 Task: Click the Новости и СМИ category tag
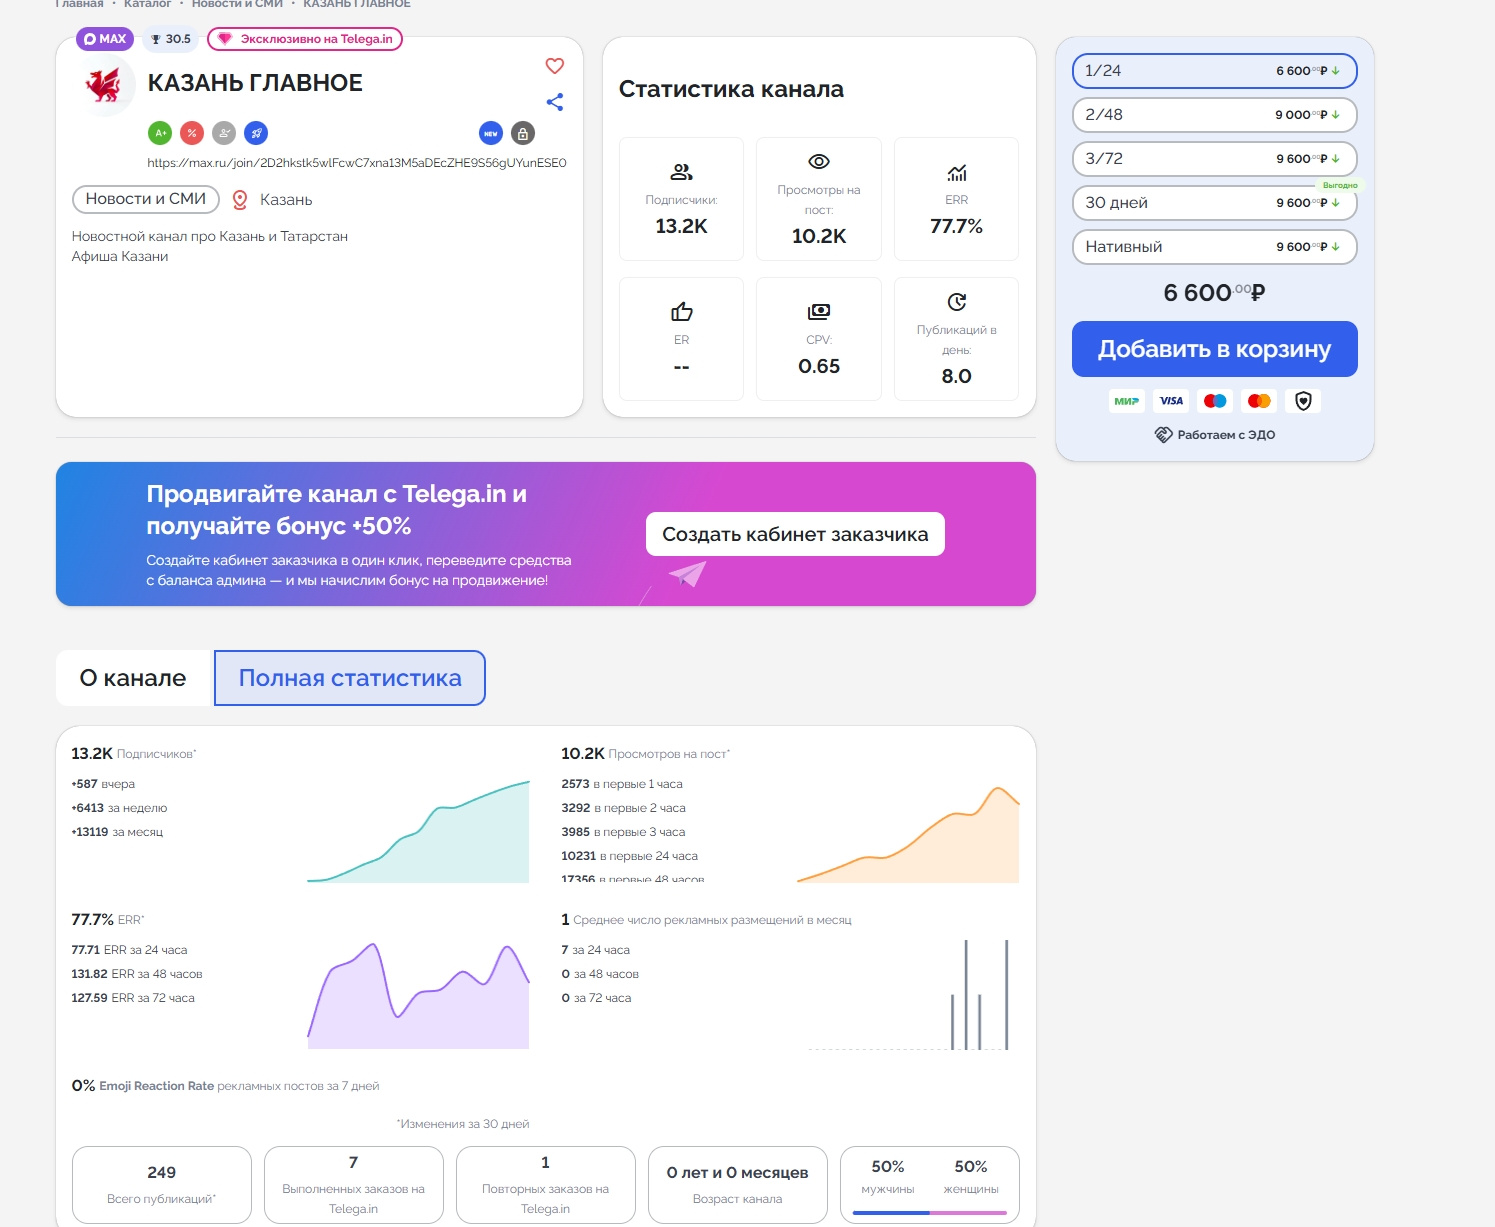pyautogui.click(x=146, y=199)
